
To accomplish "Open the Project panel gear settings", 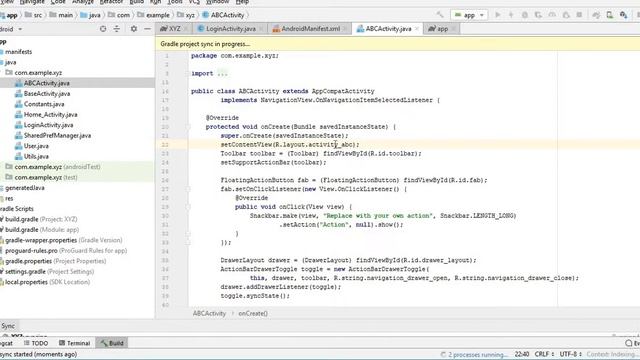I will click(x=133, y=29).
